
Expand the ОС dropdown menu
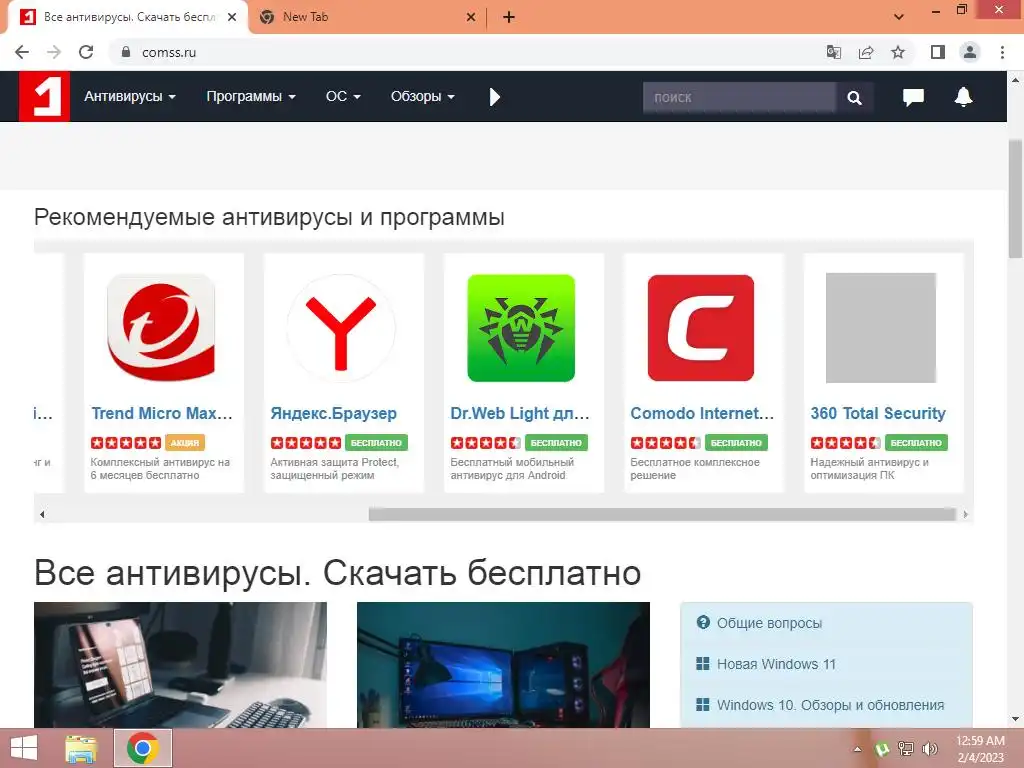point(343,97)
